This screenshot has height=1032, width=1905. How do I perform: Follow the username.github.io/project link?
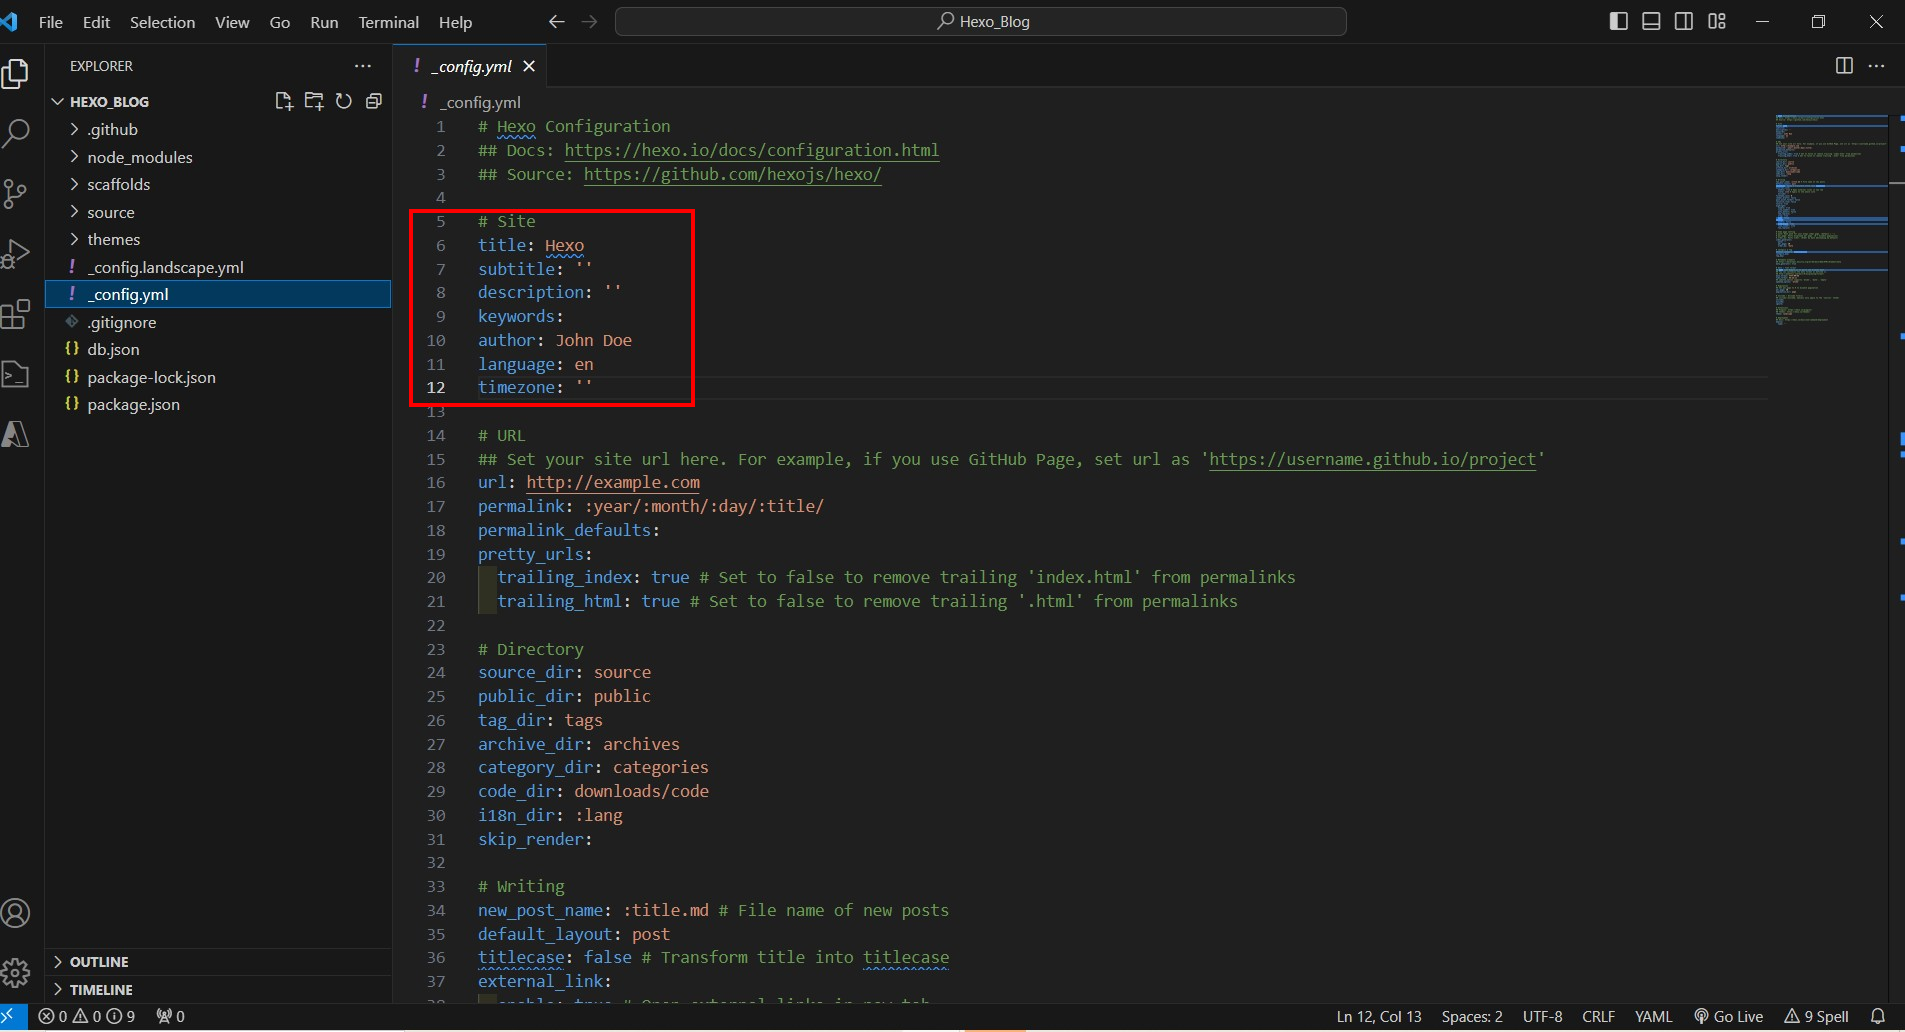pos(1372,459)
